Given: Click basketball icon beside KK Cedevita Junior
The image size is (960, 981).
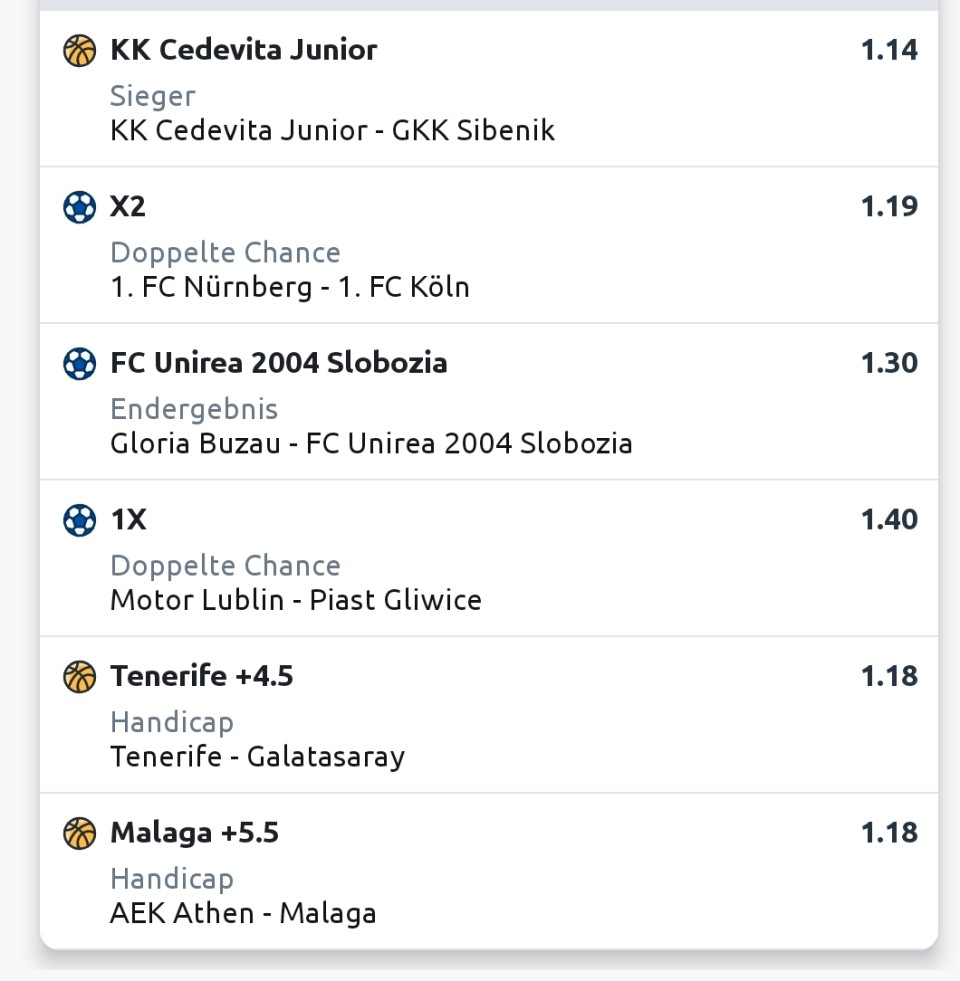Looking at the screenshot, I should pyautogui.click(x=79, y=50).
